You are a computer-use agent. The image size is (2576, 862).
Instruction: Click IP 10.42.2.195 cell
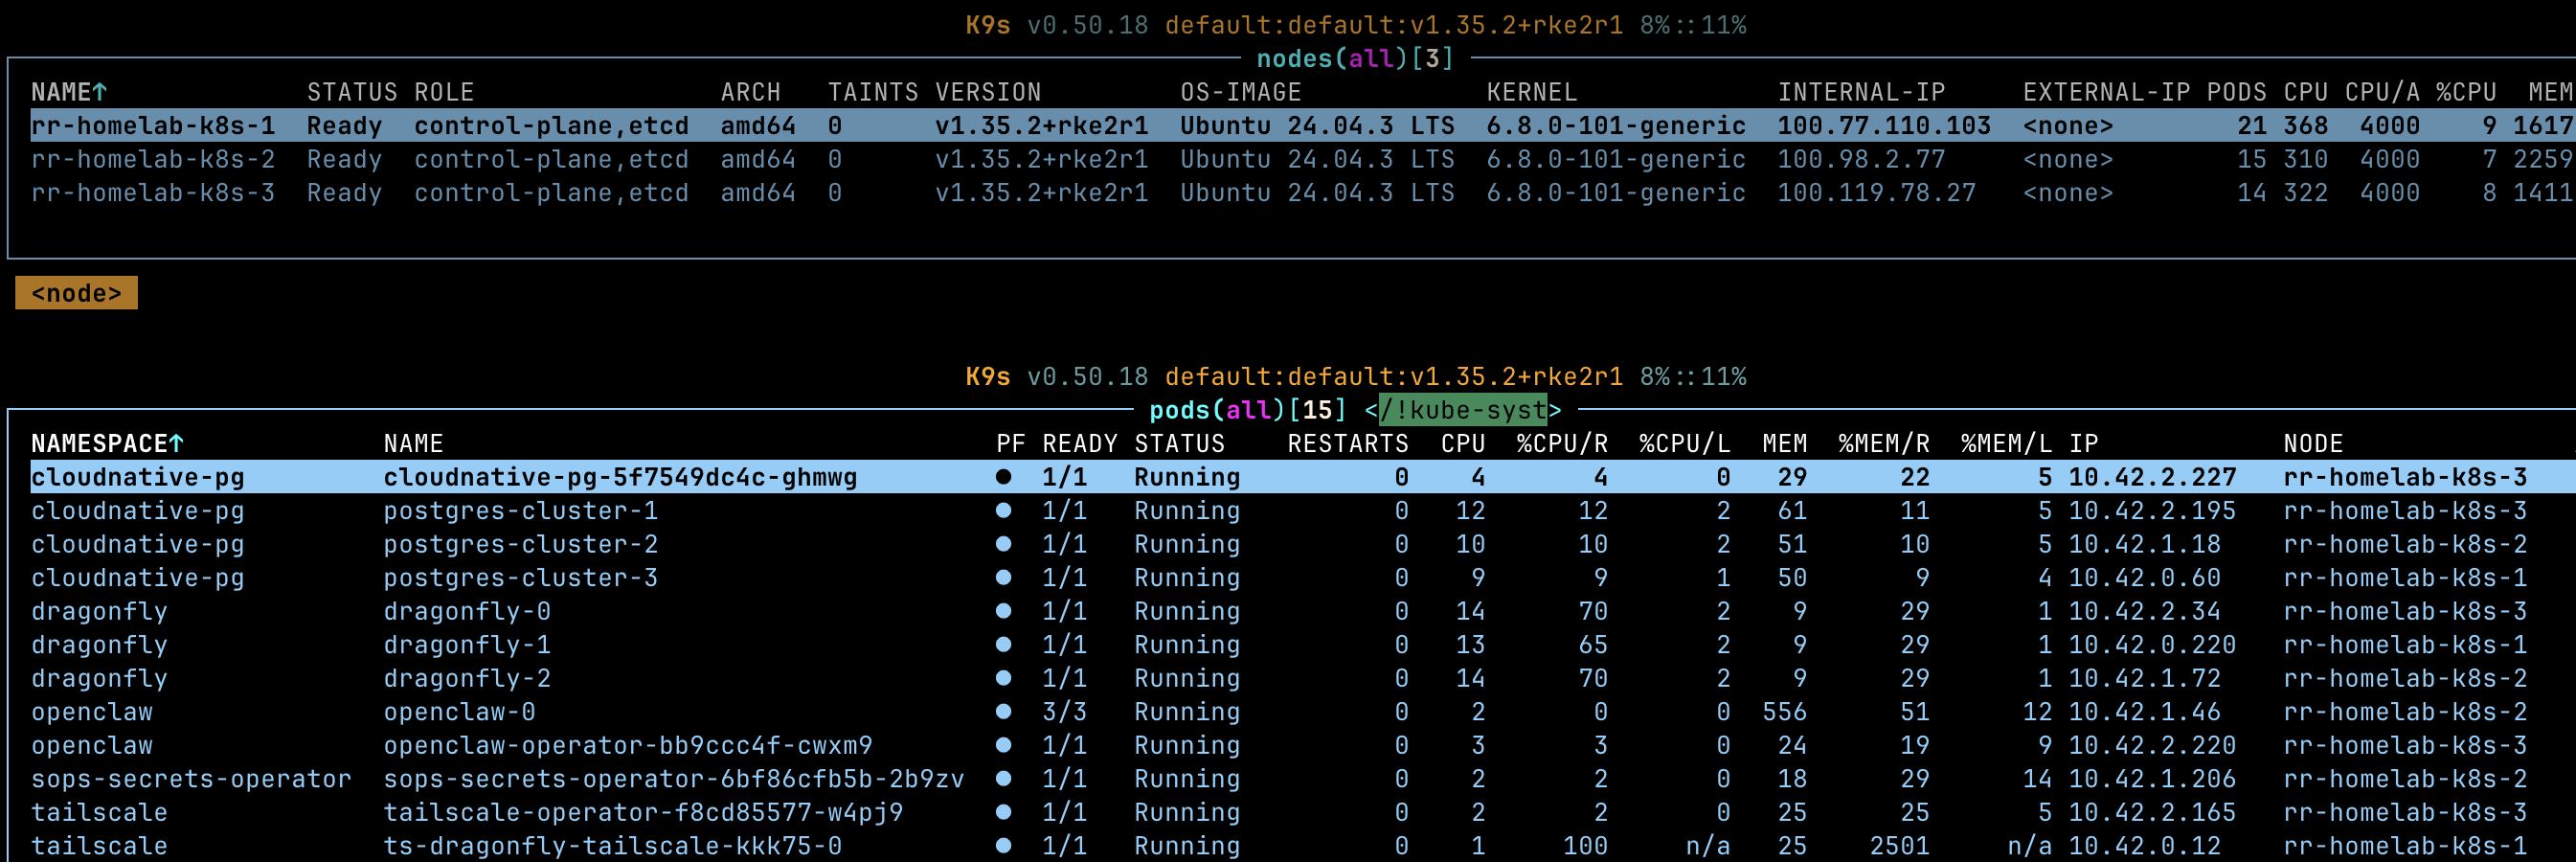pyautogui.click(x=2152, y=511)
